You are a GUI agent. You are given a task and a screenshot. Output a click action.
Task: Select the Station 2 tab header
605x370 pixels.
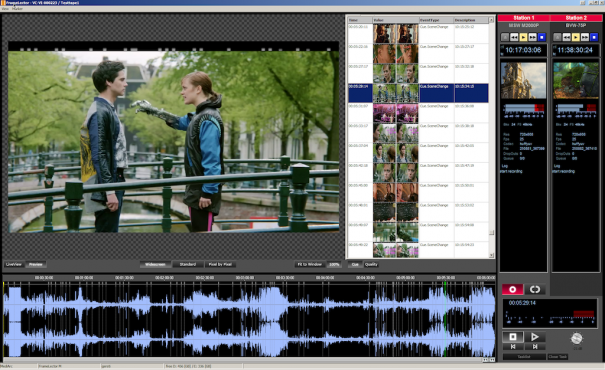click(576, 18)
